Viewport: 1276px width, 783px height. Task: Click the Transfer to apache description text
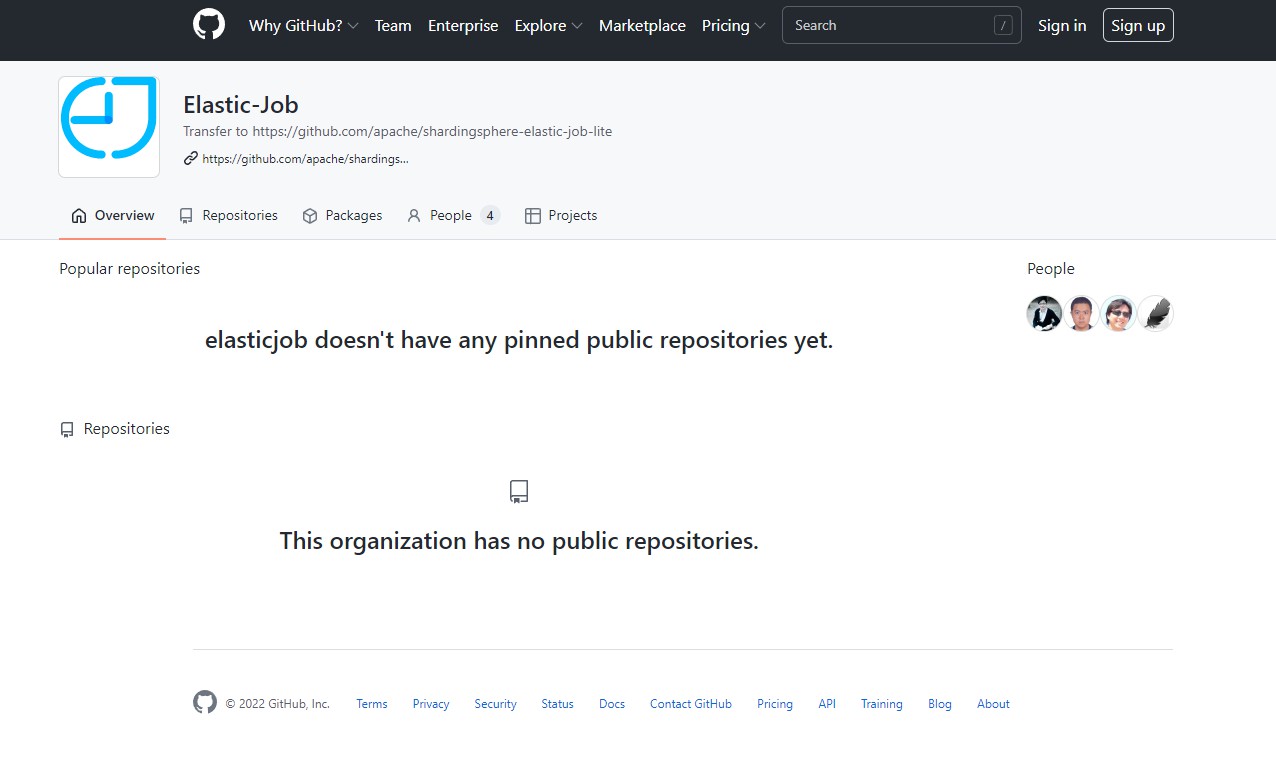(x=397, y=131)
